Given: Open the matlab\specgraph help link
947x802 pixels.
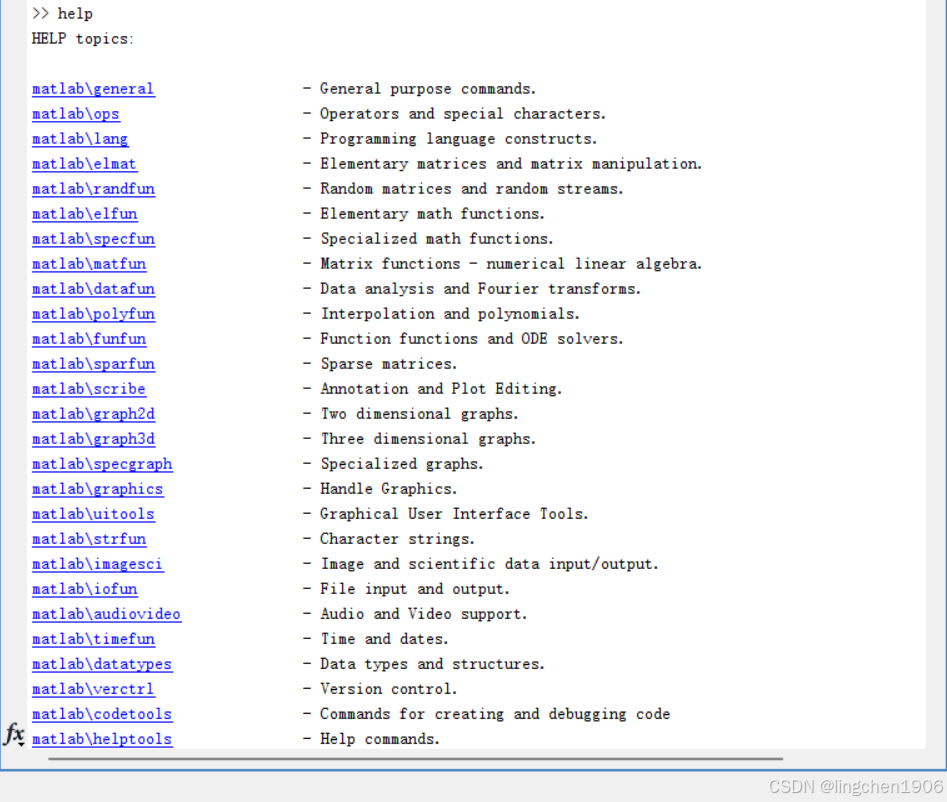Looking at the screenshot, I should coord(102,464).
